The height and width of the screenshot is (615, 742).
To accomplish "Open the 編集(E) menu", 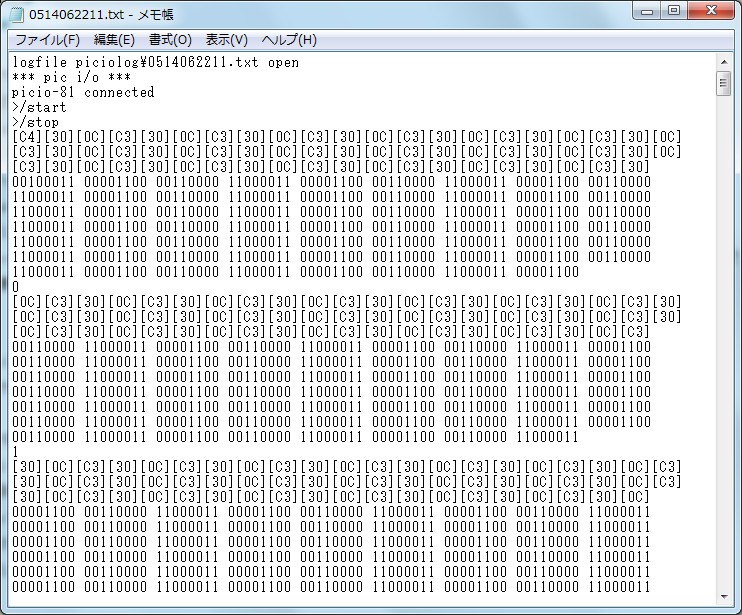I will pos(114,40).
